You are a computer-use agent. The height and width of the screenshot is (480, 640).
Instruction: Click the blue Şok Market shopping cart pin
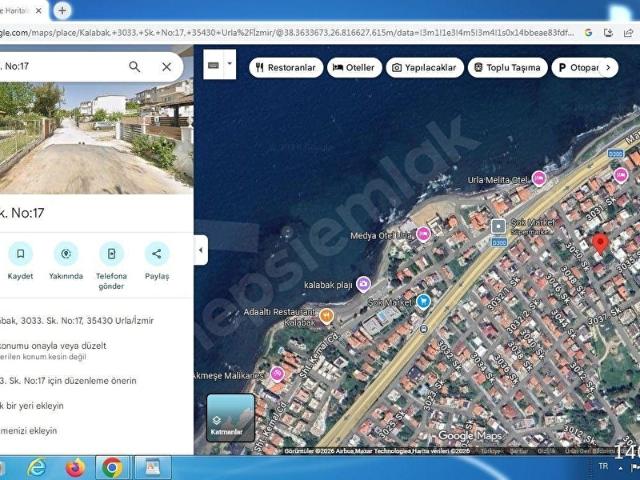[423, 302]
